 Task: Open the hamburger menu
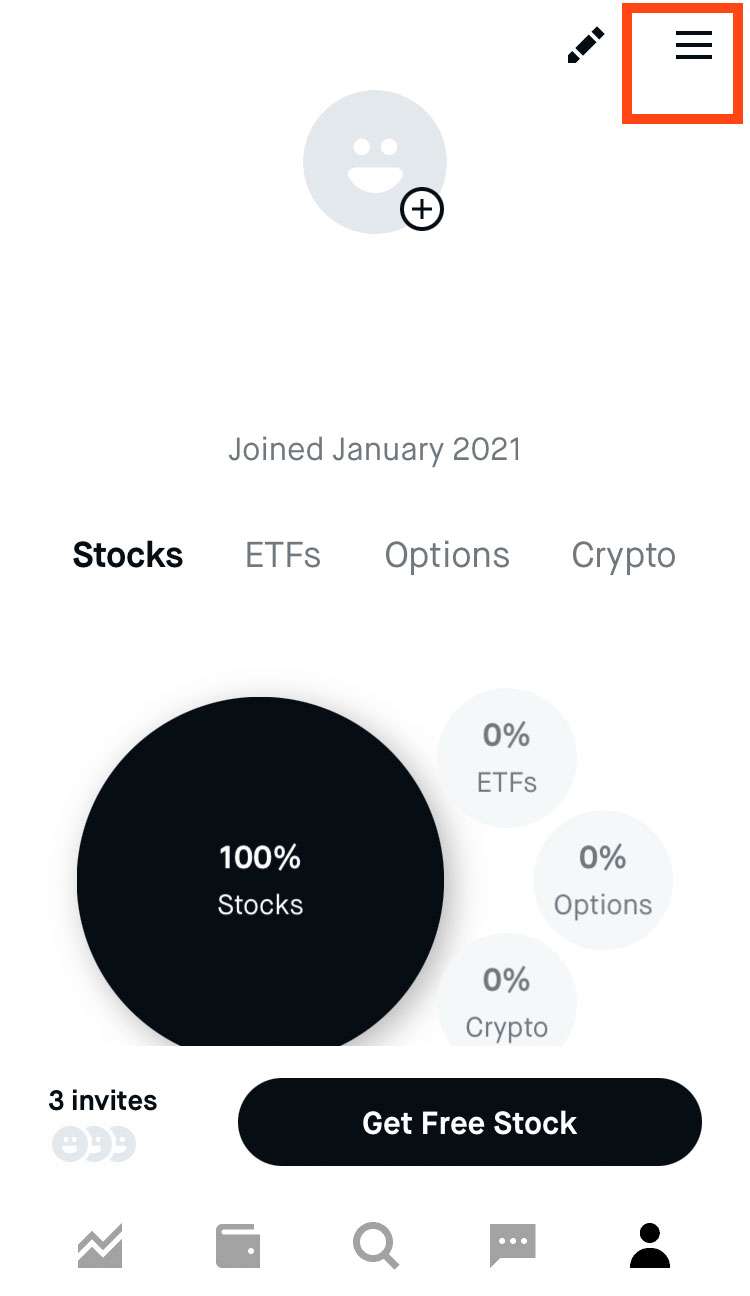click(x=693, y=45)
